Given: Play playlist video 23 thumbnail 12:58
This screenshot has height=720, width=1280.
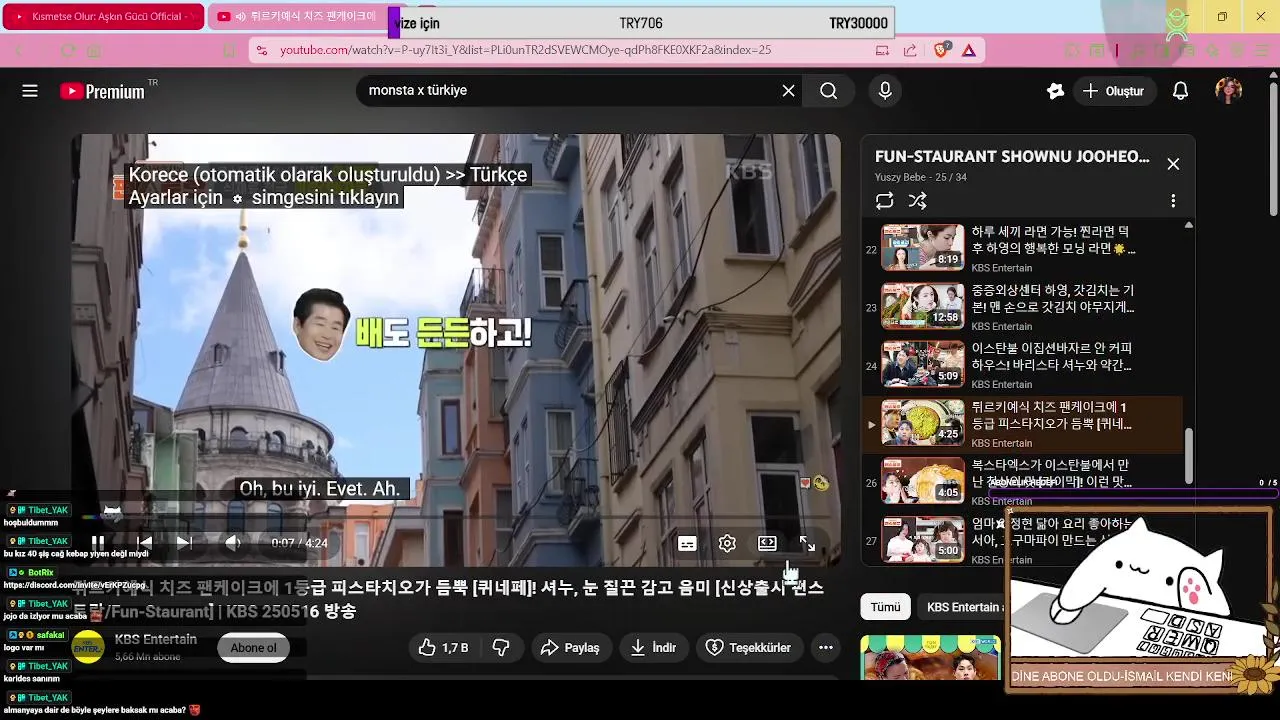Looking at the screenshot, I should click(x=922, y=306).
